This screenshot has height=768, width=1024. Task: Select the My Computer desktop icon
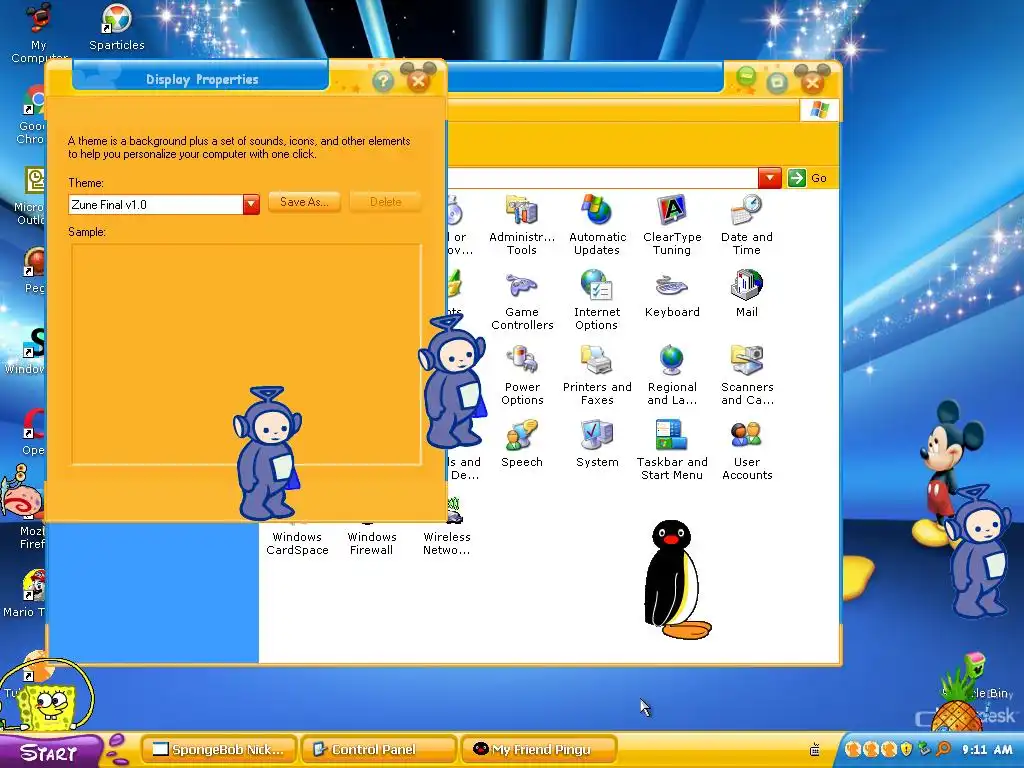[38, 33]
